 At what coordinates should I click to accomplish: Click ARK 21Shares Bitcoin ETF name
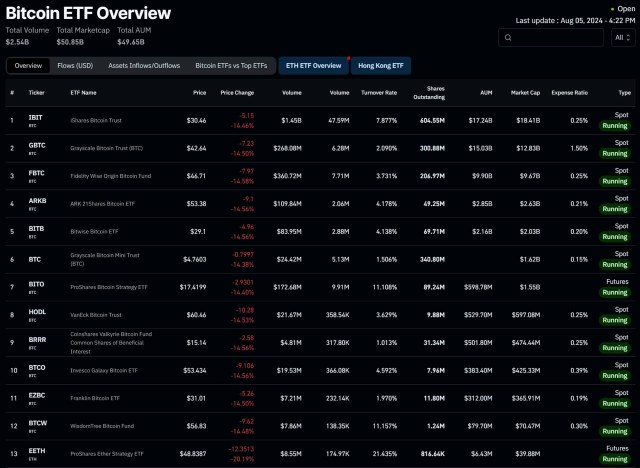pyautogui.click(x=102, y=204)
